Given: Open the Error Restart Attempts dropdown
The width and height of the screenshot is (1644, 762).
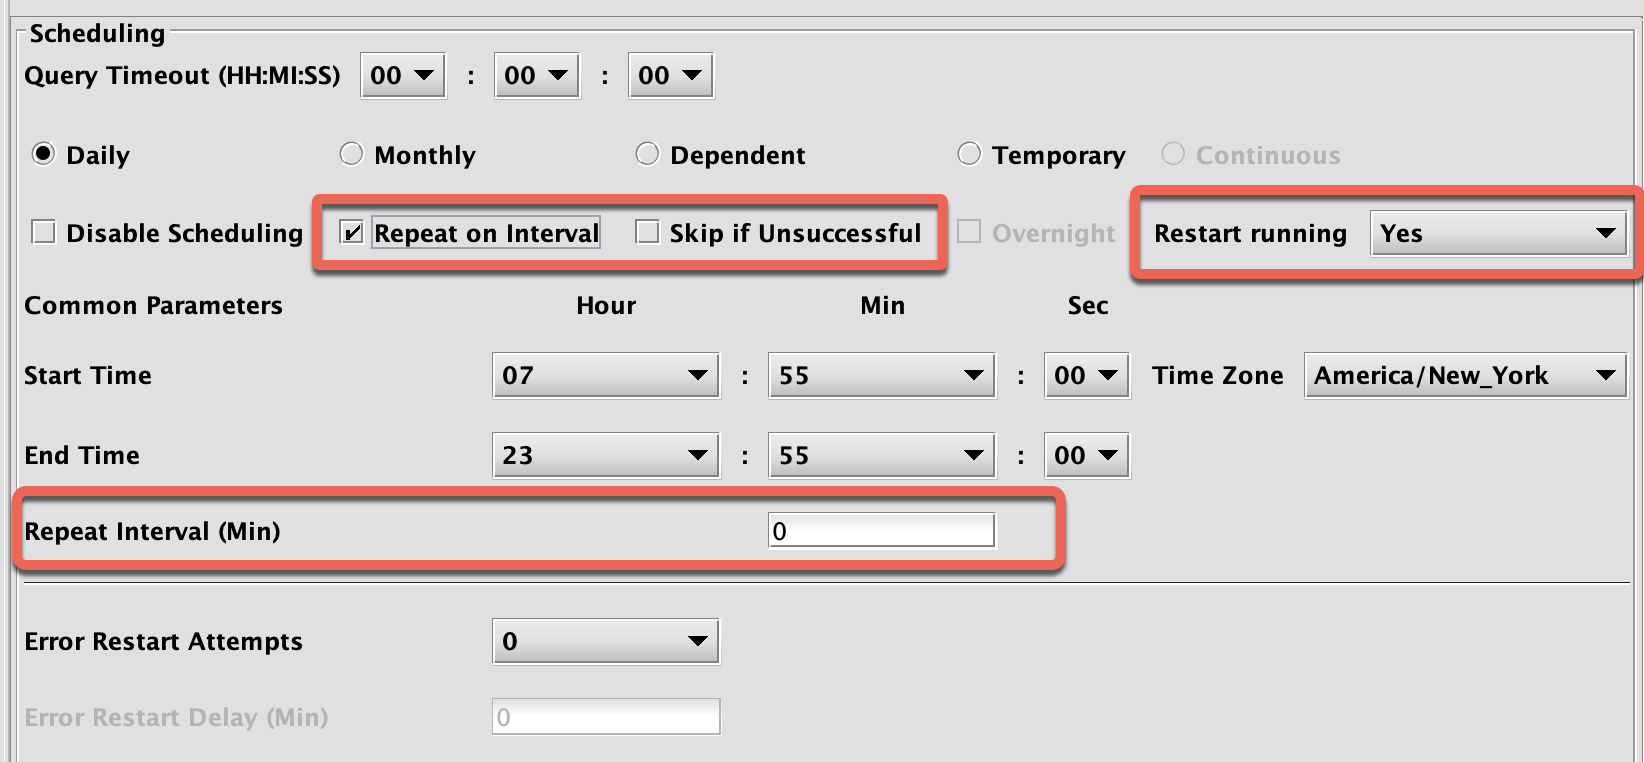Looking at the screenshot, I should pos(605,641).
